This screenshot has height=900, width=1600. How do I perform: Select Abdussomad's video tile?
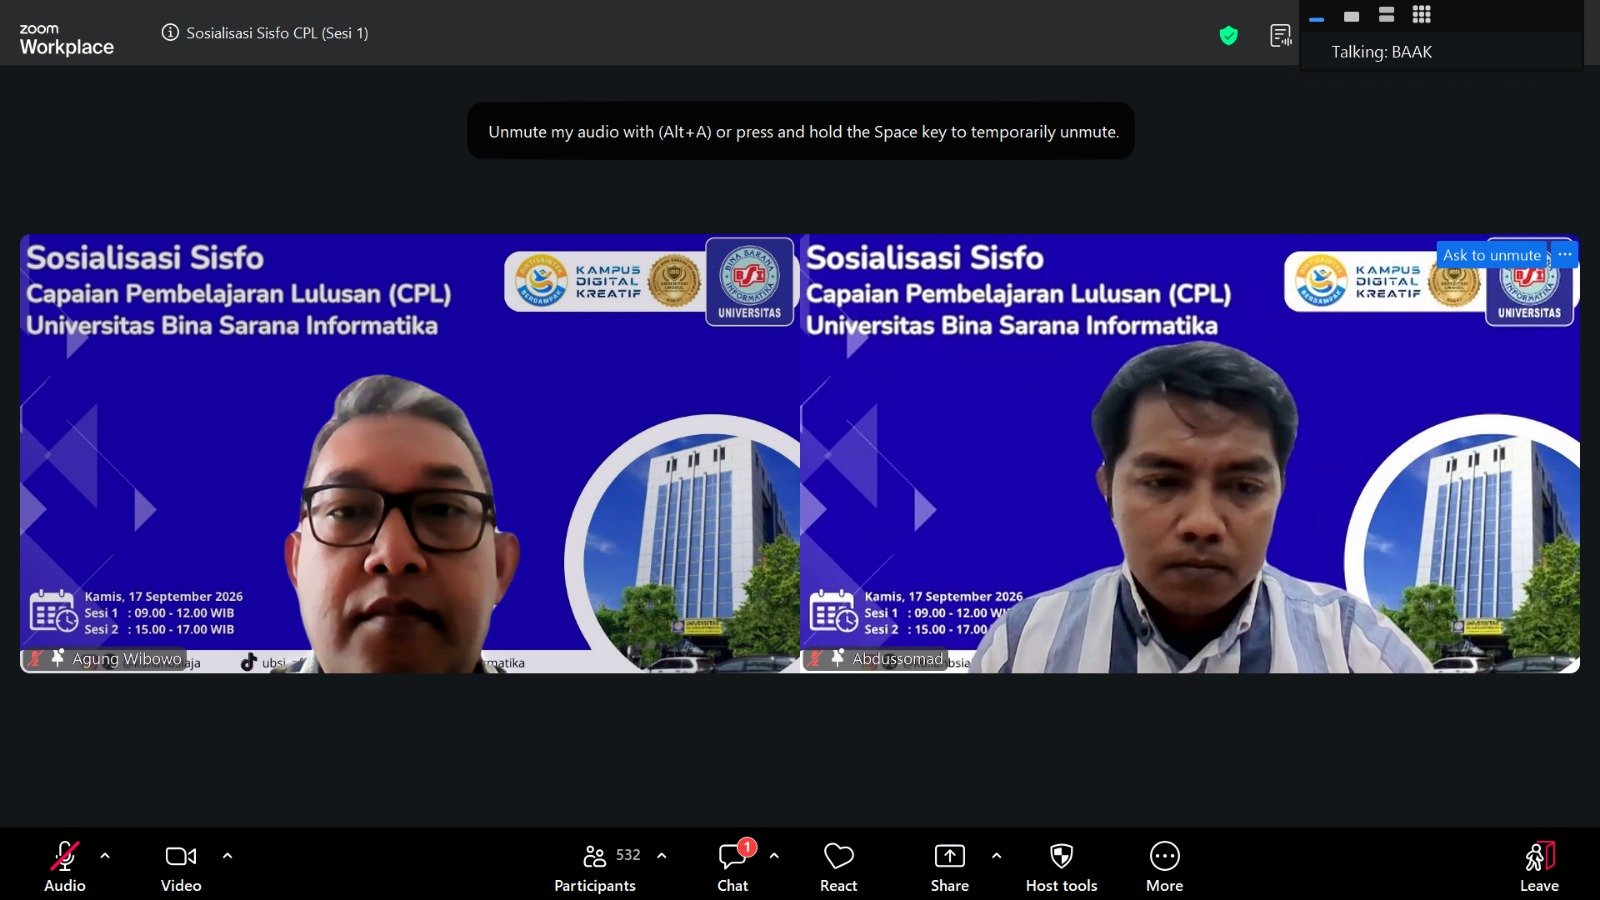click(1190, 453)
